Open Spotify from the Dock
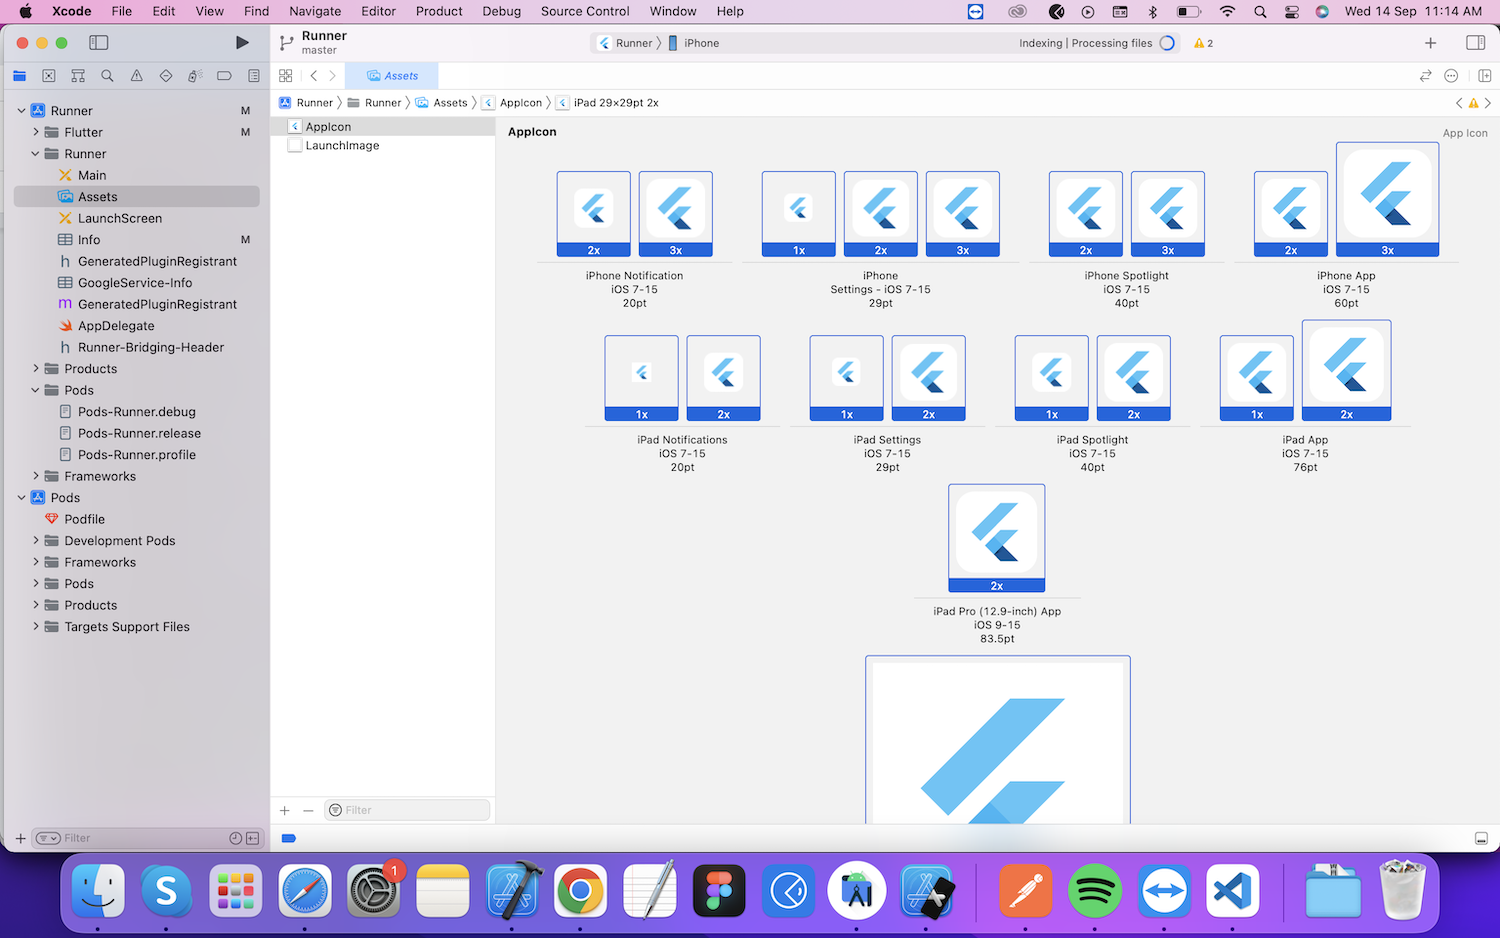Screen dimensions: 1500x938 [x=1095, y=890]
